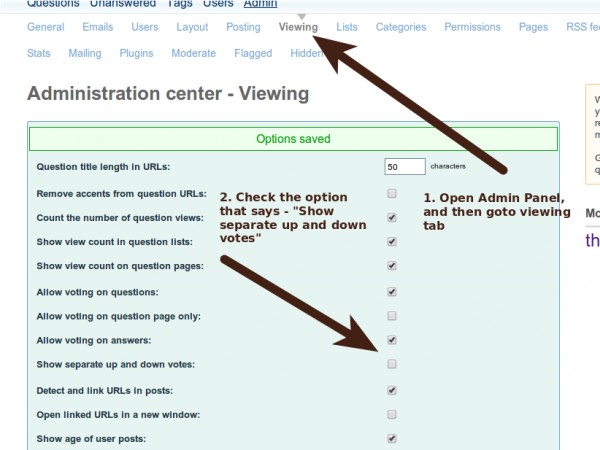Click the Stats link

click(39, 53)
